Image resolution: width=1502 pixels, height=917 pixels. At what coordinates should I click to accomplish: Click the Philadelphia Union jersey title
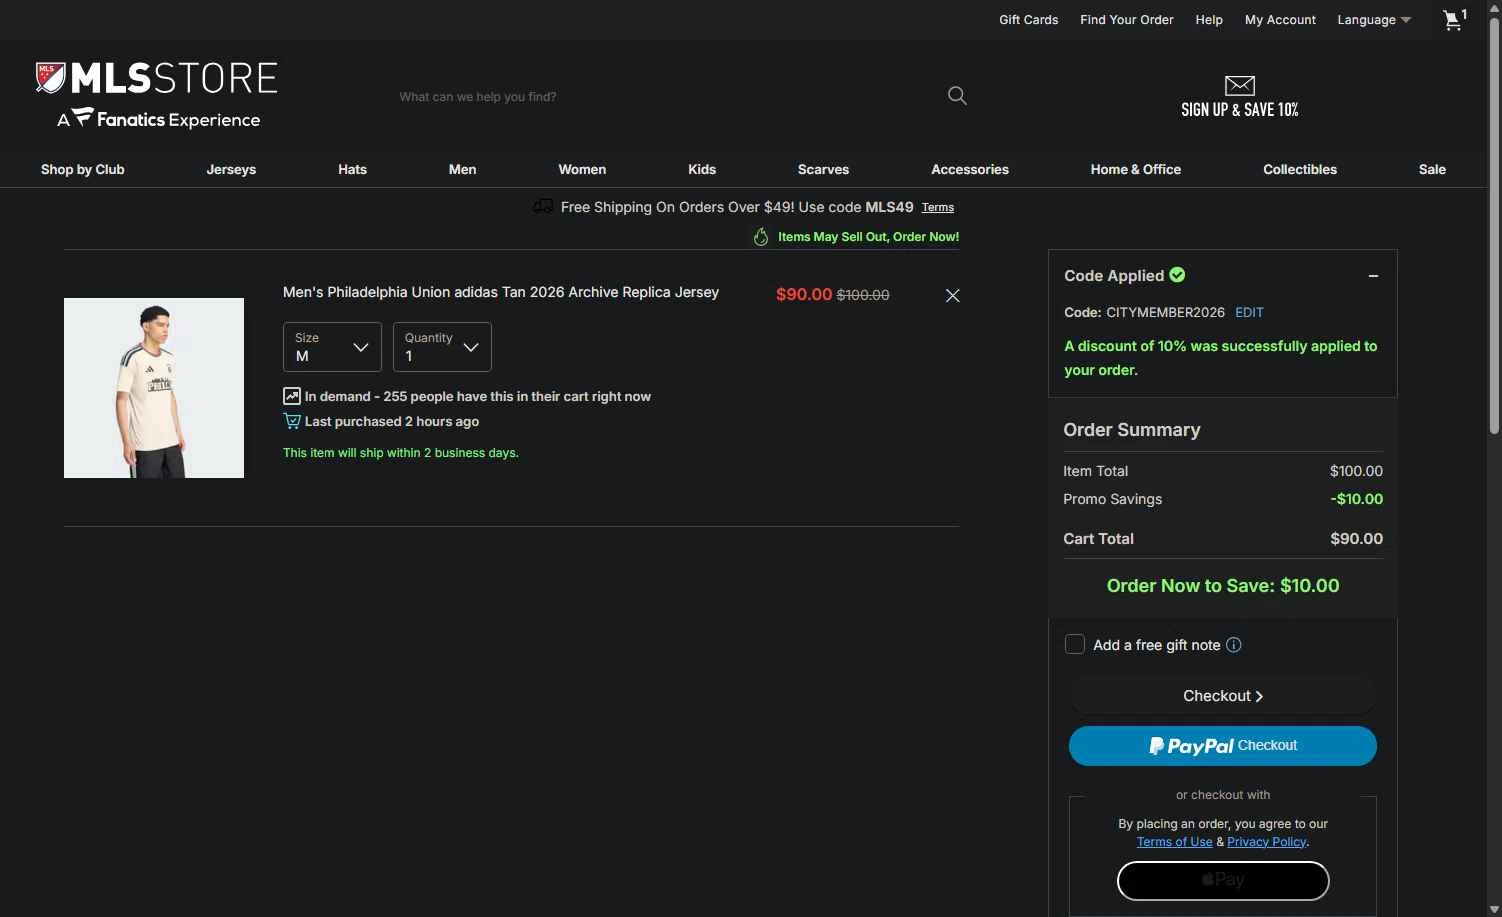coord(501,292)
